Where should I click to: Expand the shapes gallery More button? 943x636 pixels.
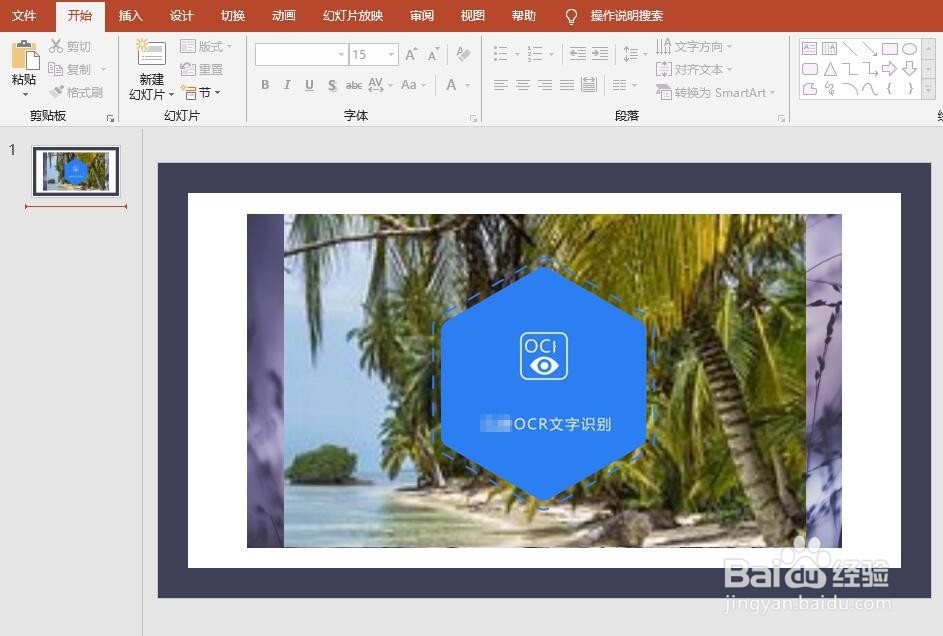click(x=929, y=90)
